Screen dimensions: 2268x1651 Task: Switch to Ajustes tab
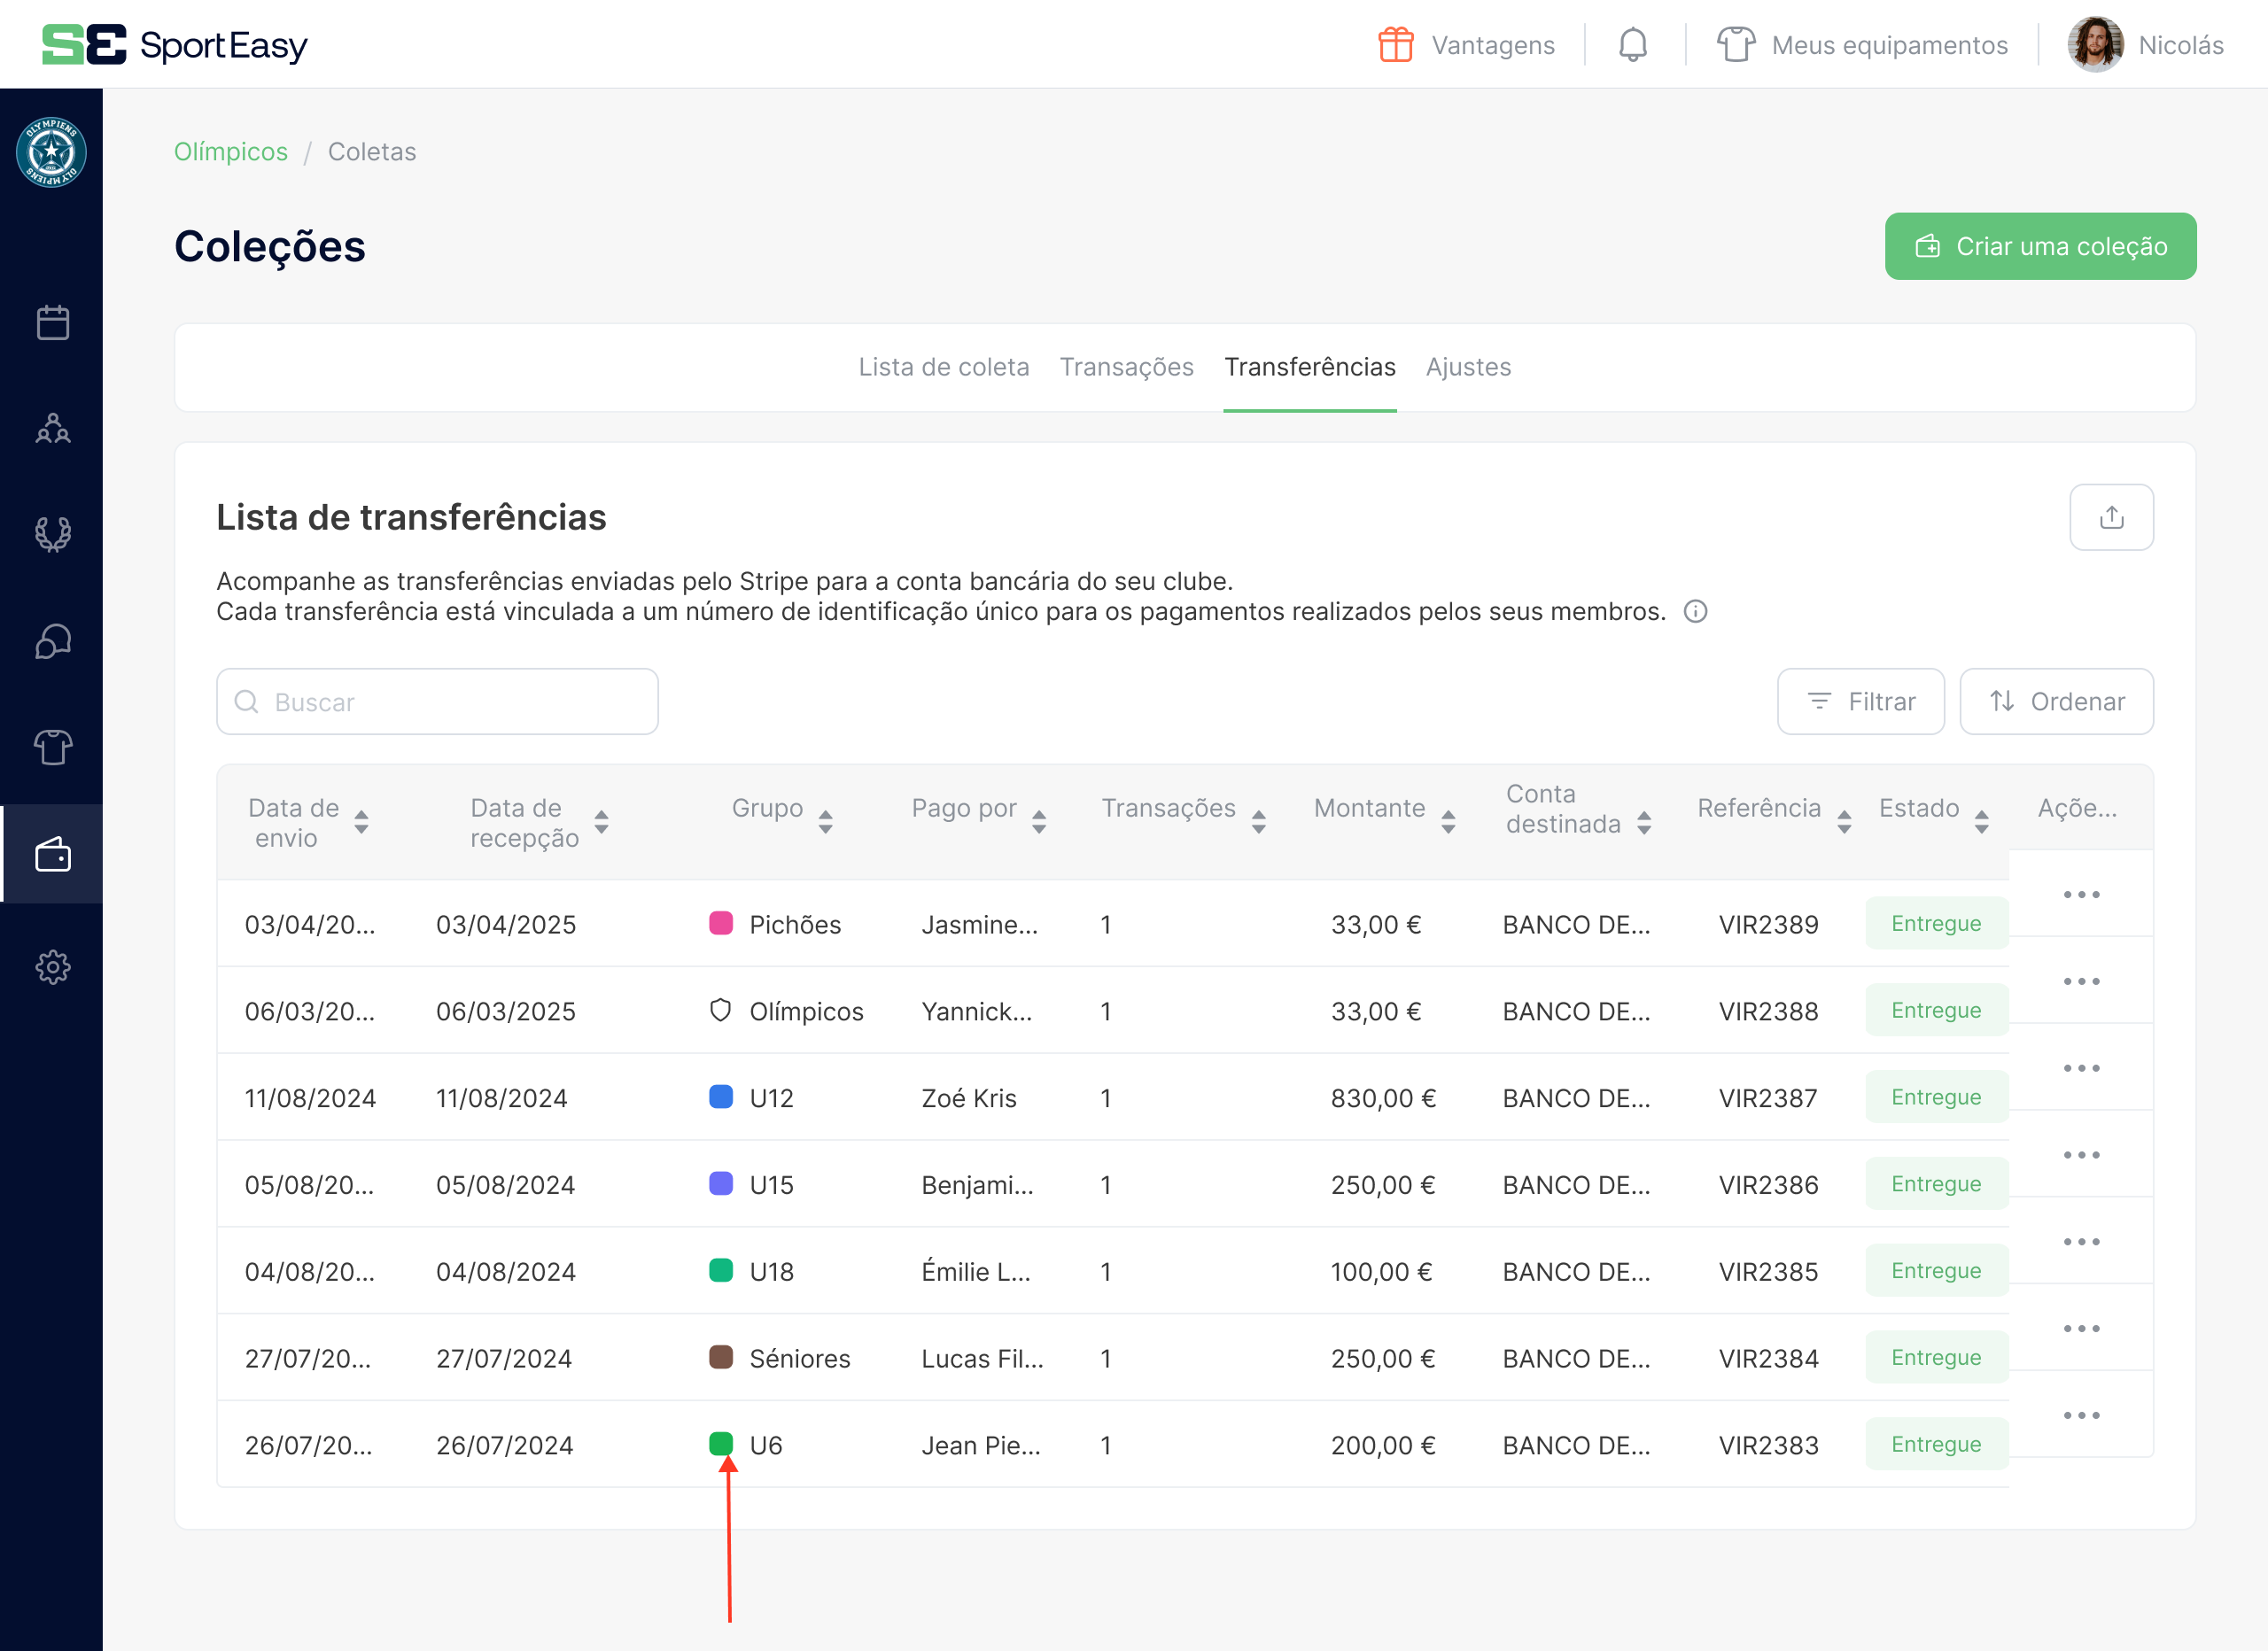[1467, 367]
